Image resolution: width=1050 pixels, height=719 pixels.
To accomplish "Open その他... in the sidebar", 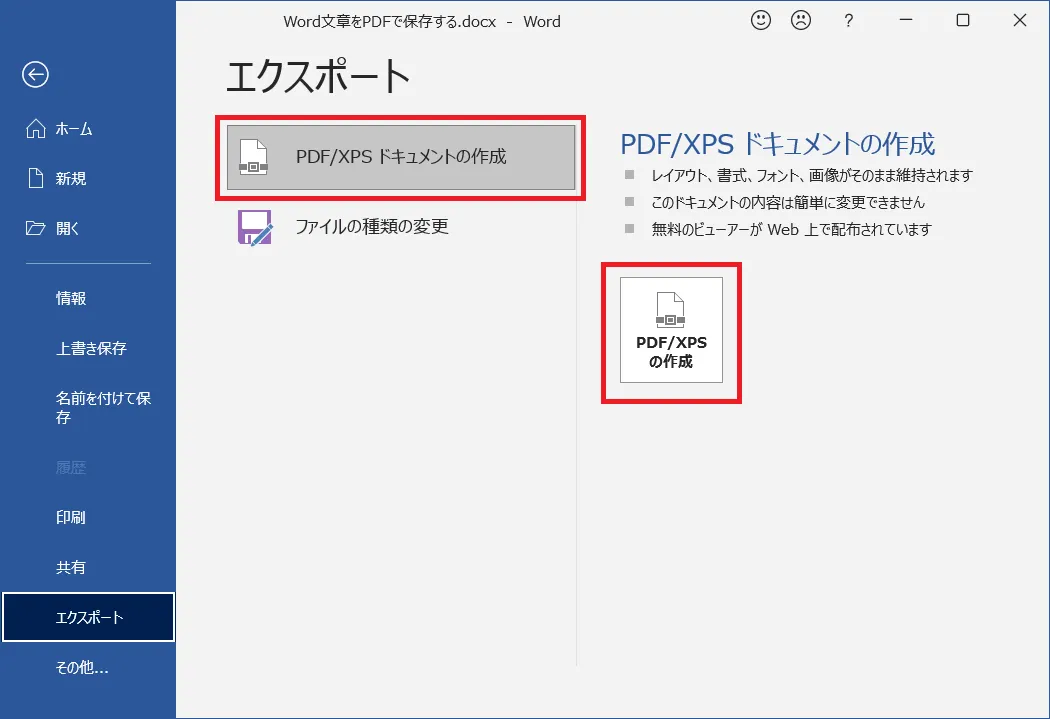I will [x=88, y=667].
